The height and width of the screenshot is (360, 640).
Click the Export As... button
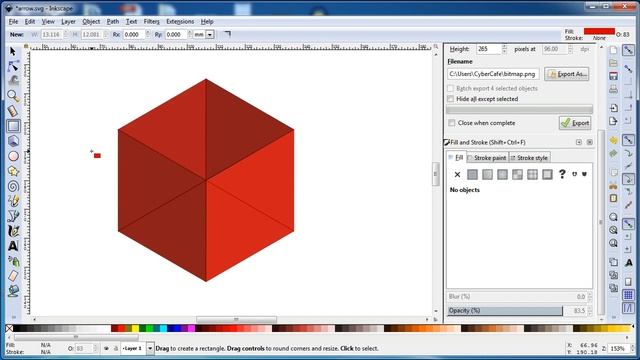tap(567, 74)
